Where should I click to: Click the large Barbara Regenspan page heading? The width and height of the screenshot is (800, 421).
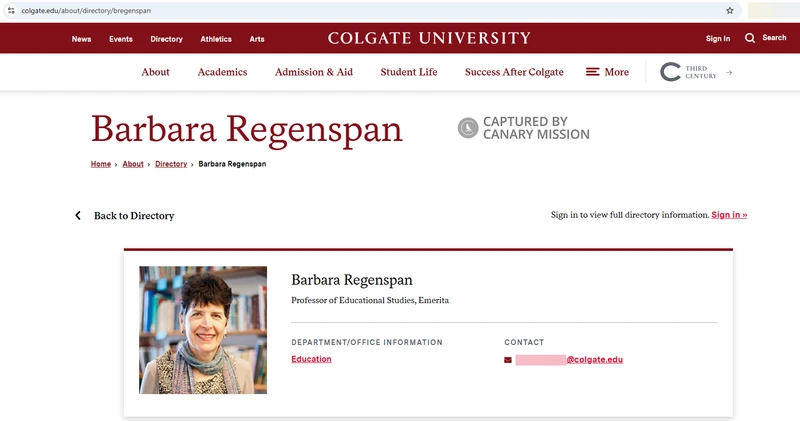[247, 130]
